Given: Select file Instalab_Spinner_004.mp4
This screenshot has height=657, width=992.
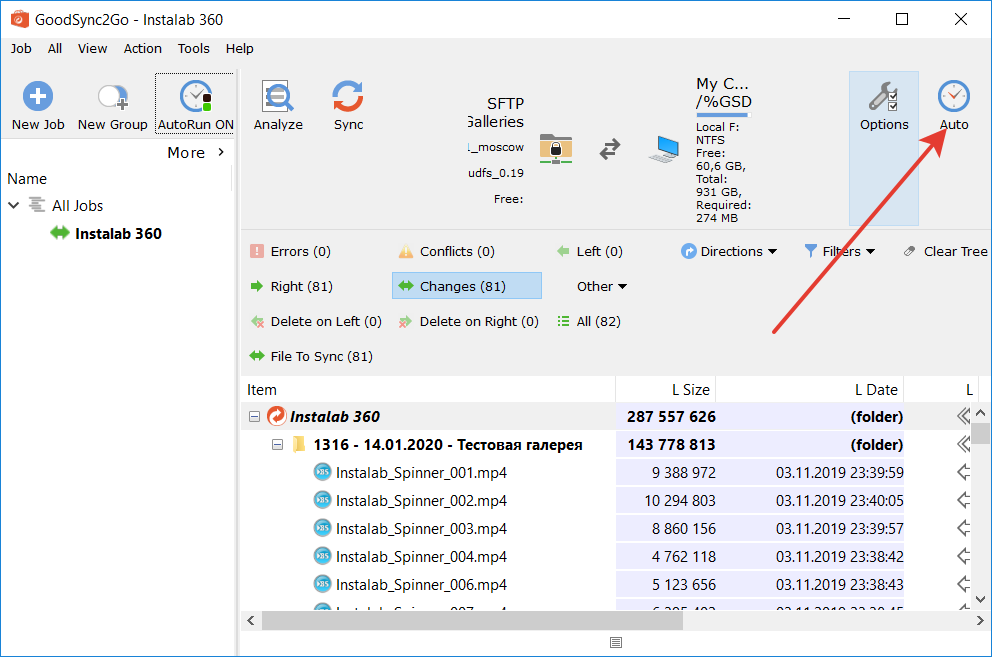Looking at the screenshot, I should (421, 556).
